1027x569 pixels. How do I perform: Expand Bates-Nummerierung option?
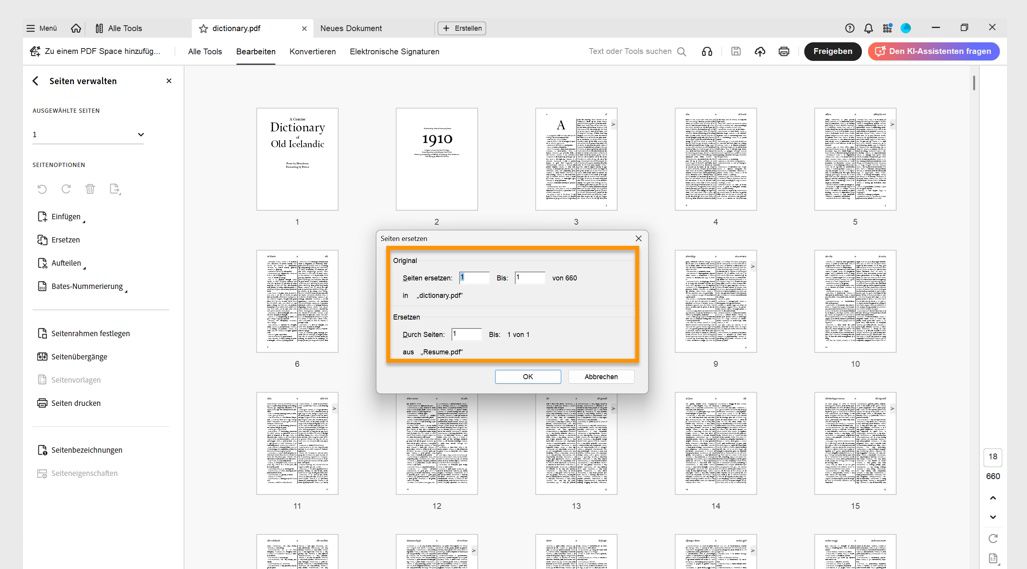(82, 287)
